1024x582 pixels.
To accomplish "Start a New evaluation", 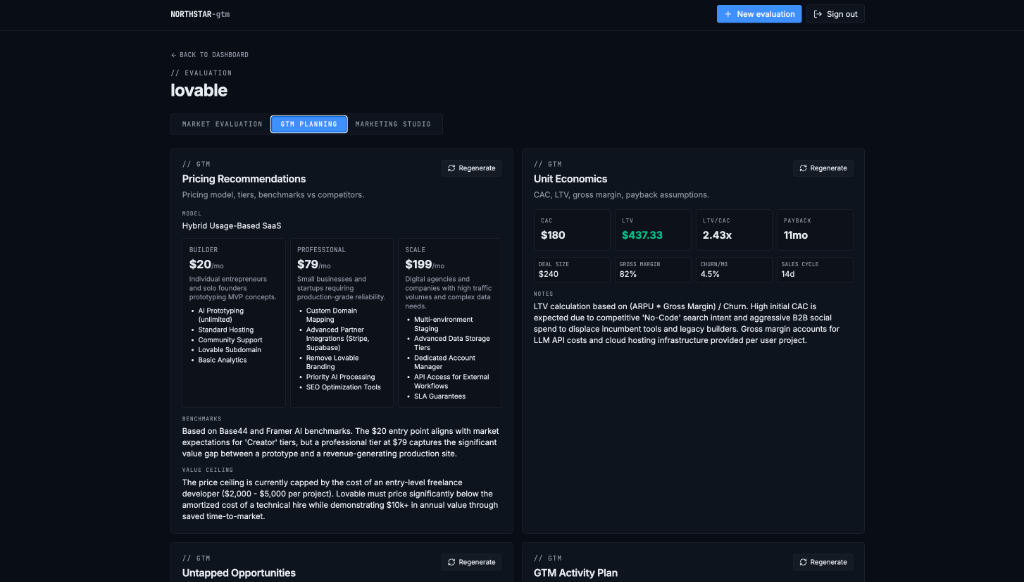I will (759, 14).
